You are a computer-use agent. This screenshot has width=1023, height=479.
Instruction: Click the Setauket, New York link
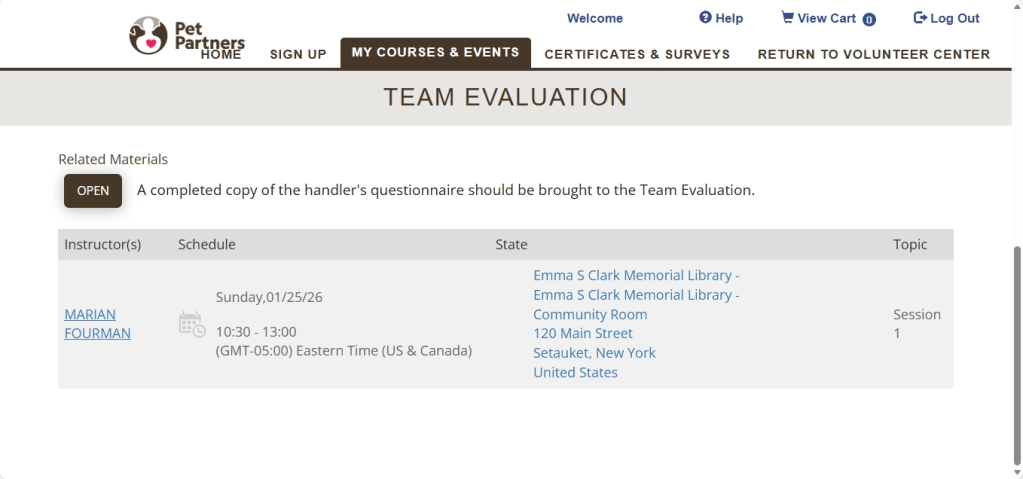[x=594, y=352]
